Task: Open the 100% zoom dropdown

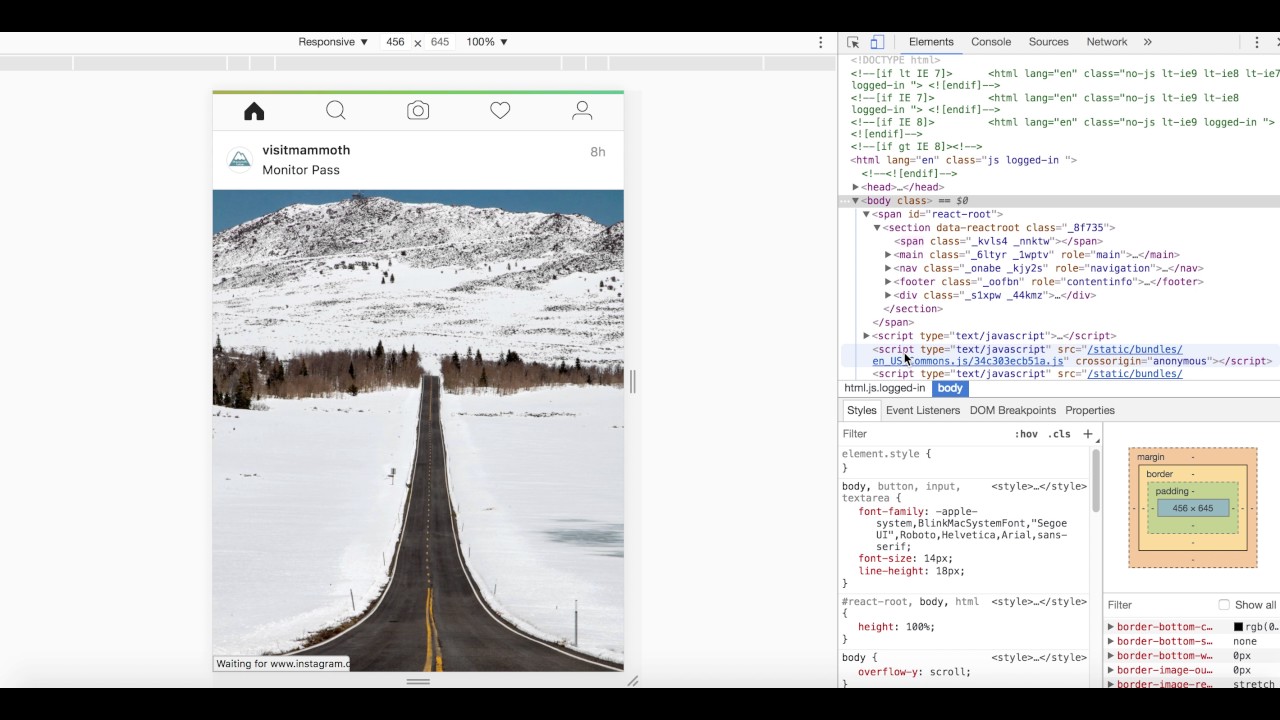Action: pyautogui.click(x=487, y=42)
